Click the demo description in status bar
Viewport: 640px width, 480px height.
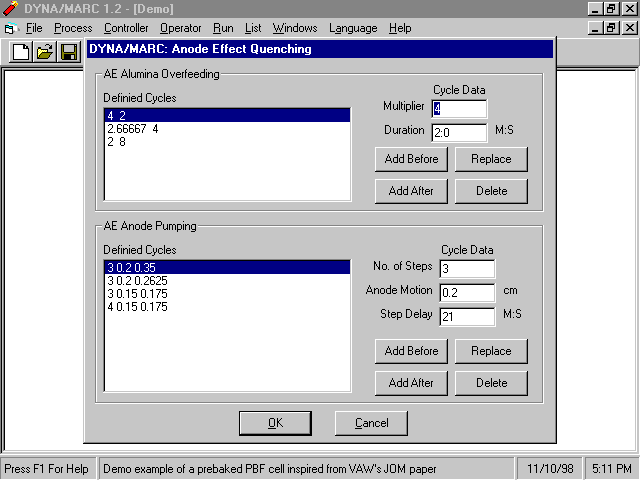point(270,469)
